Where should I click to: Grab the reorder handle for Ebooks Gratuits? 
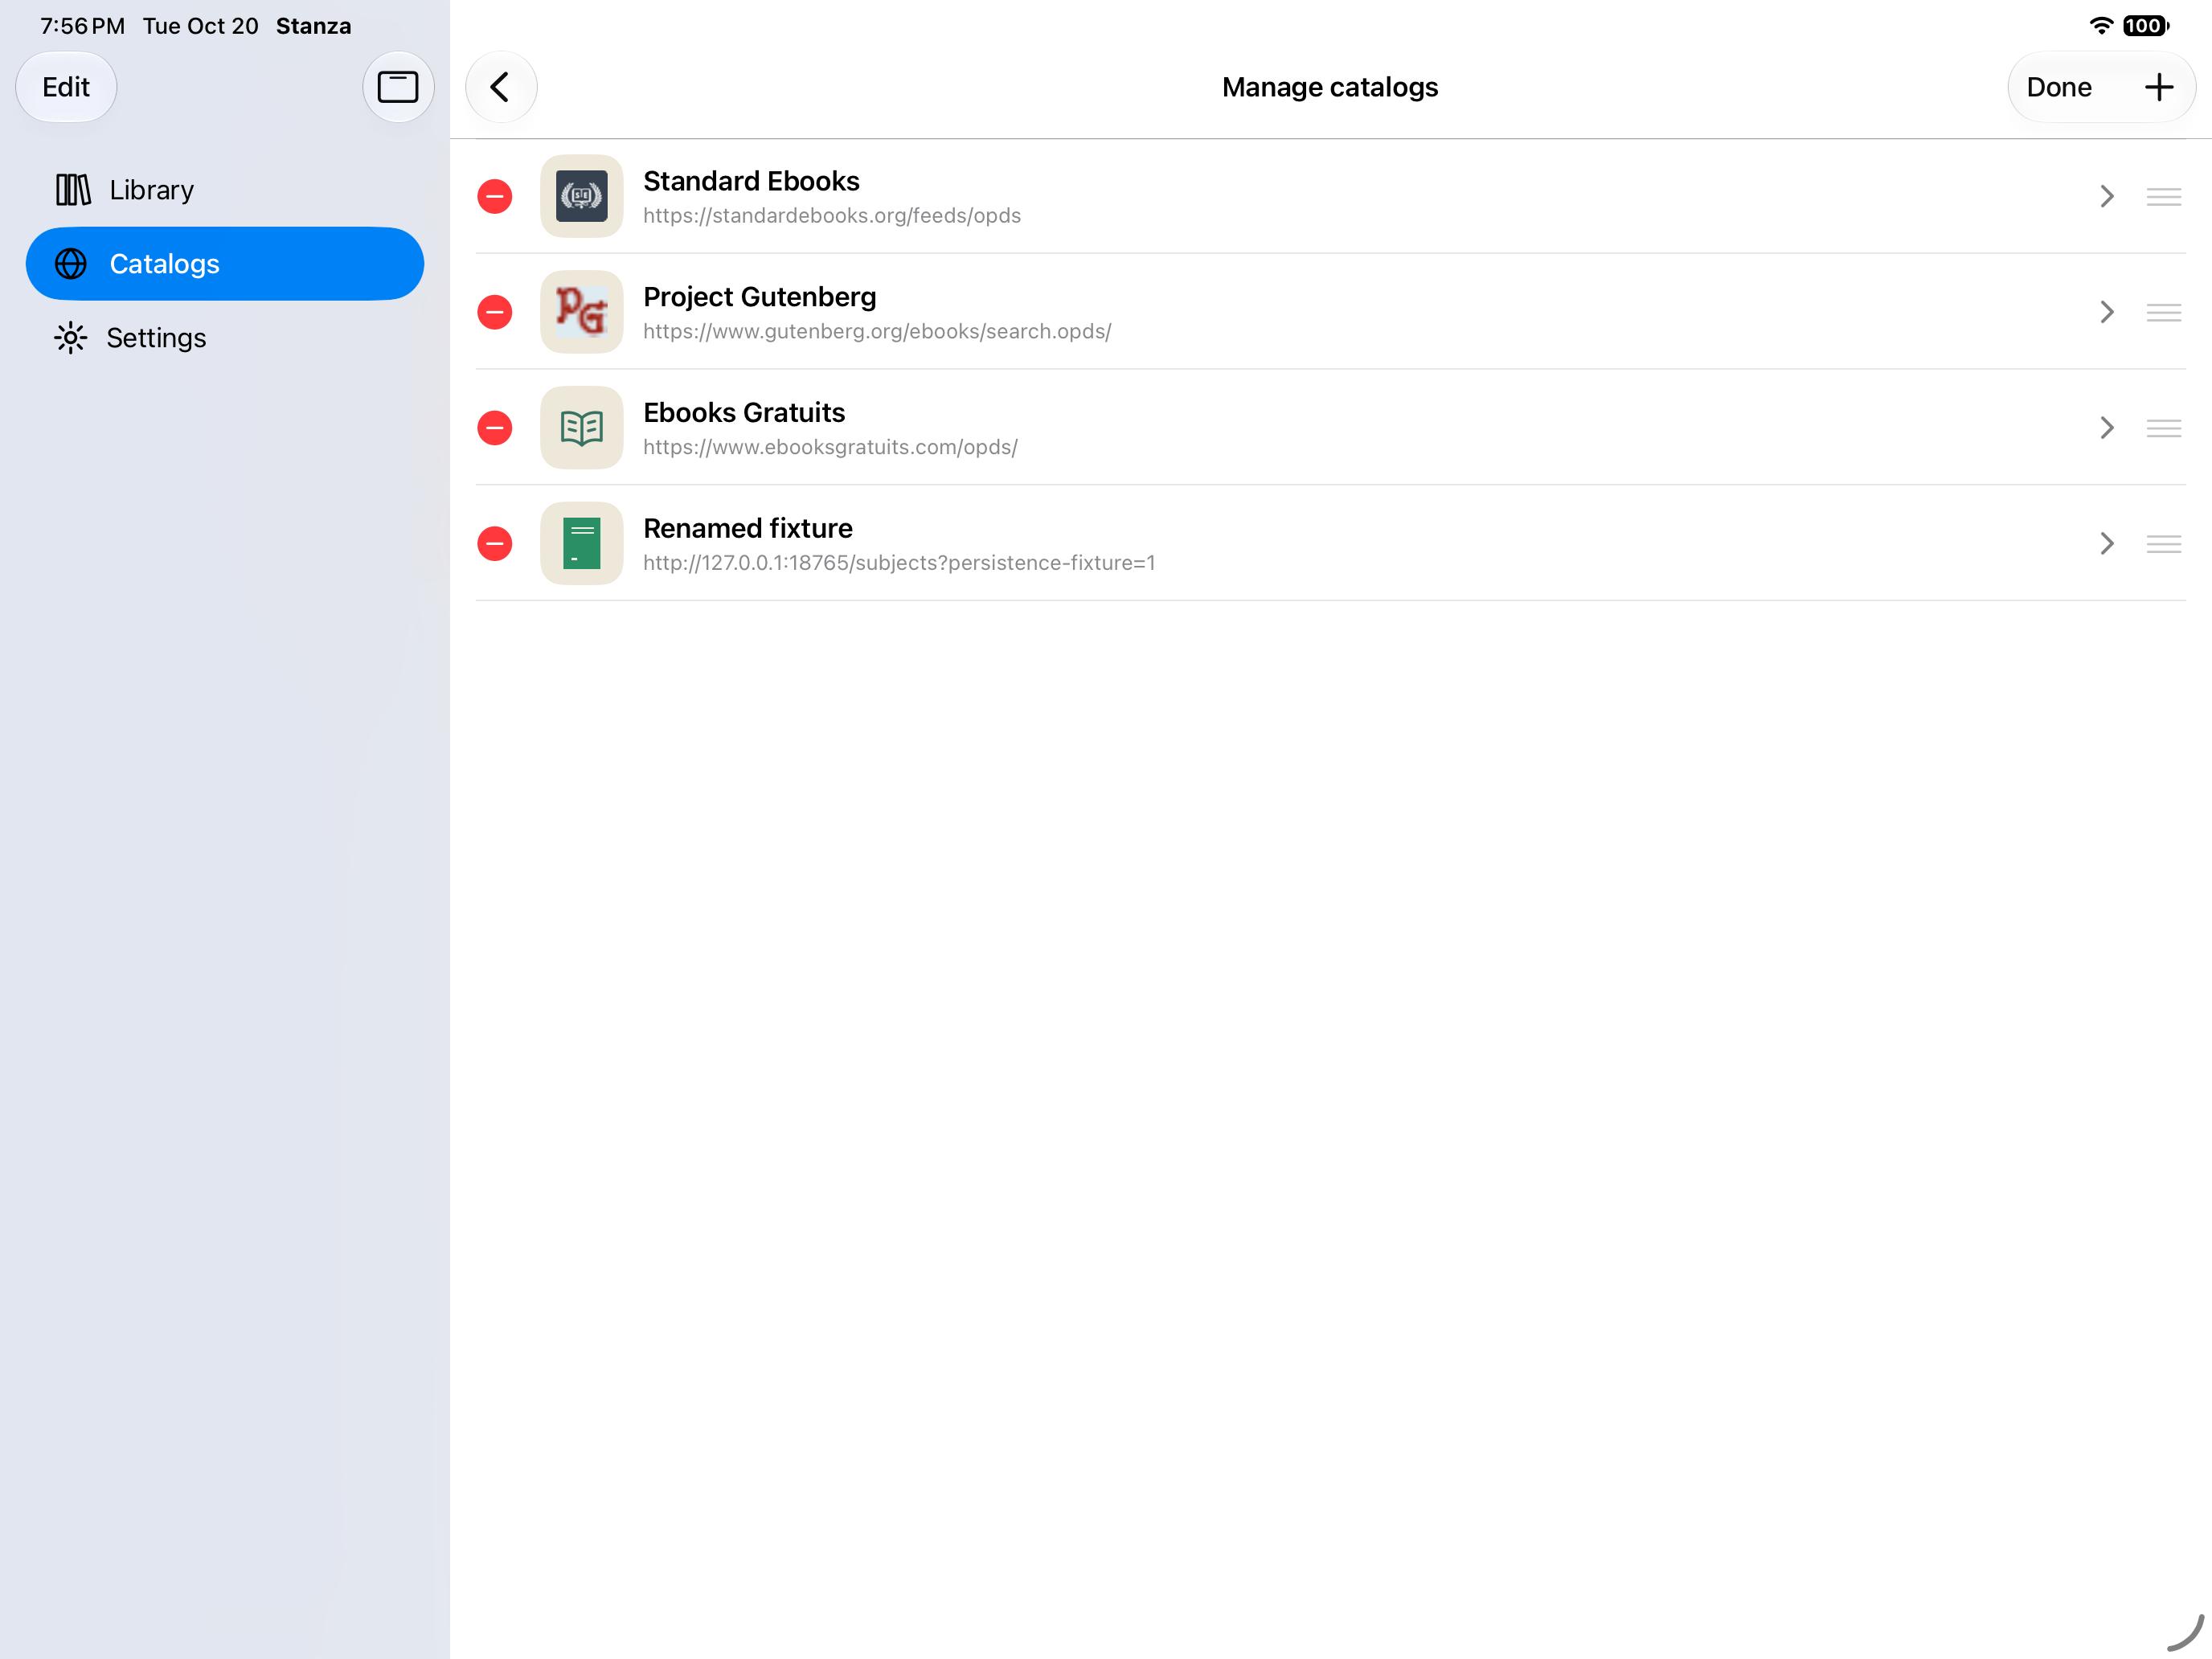tap(2163, 428)
